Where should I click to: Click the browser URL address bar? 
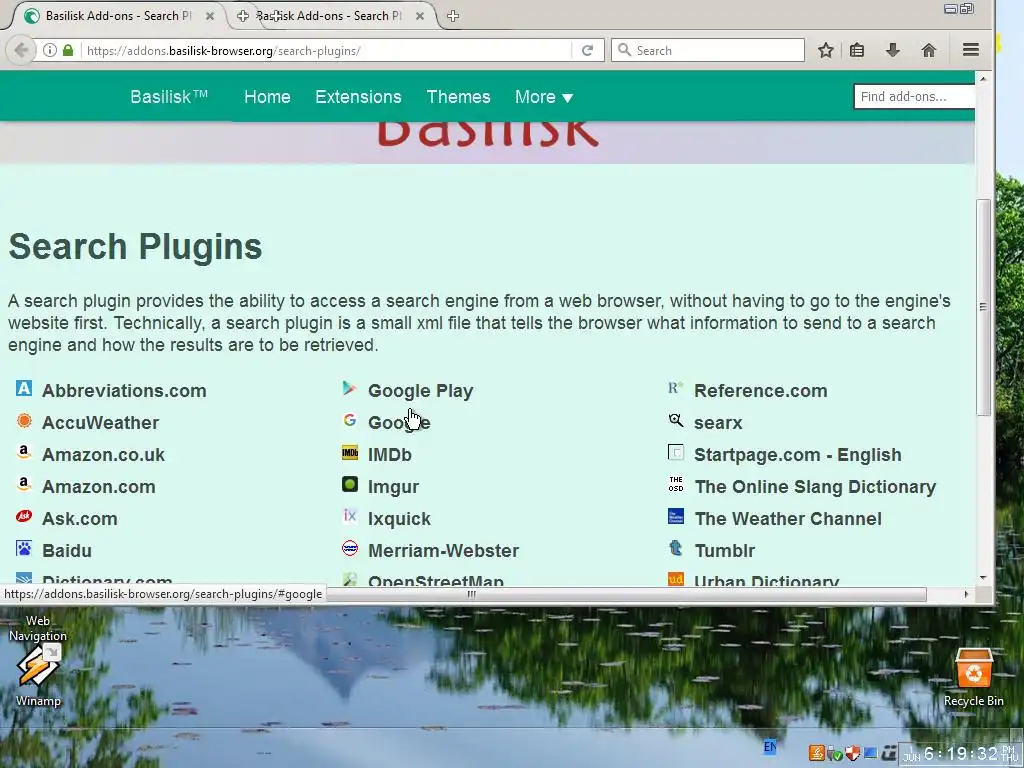click(327, 50)
